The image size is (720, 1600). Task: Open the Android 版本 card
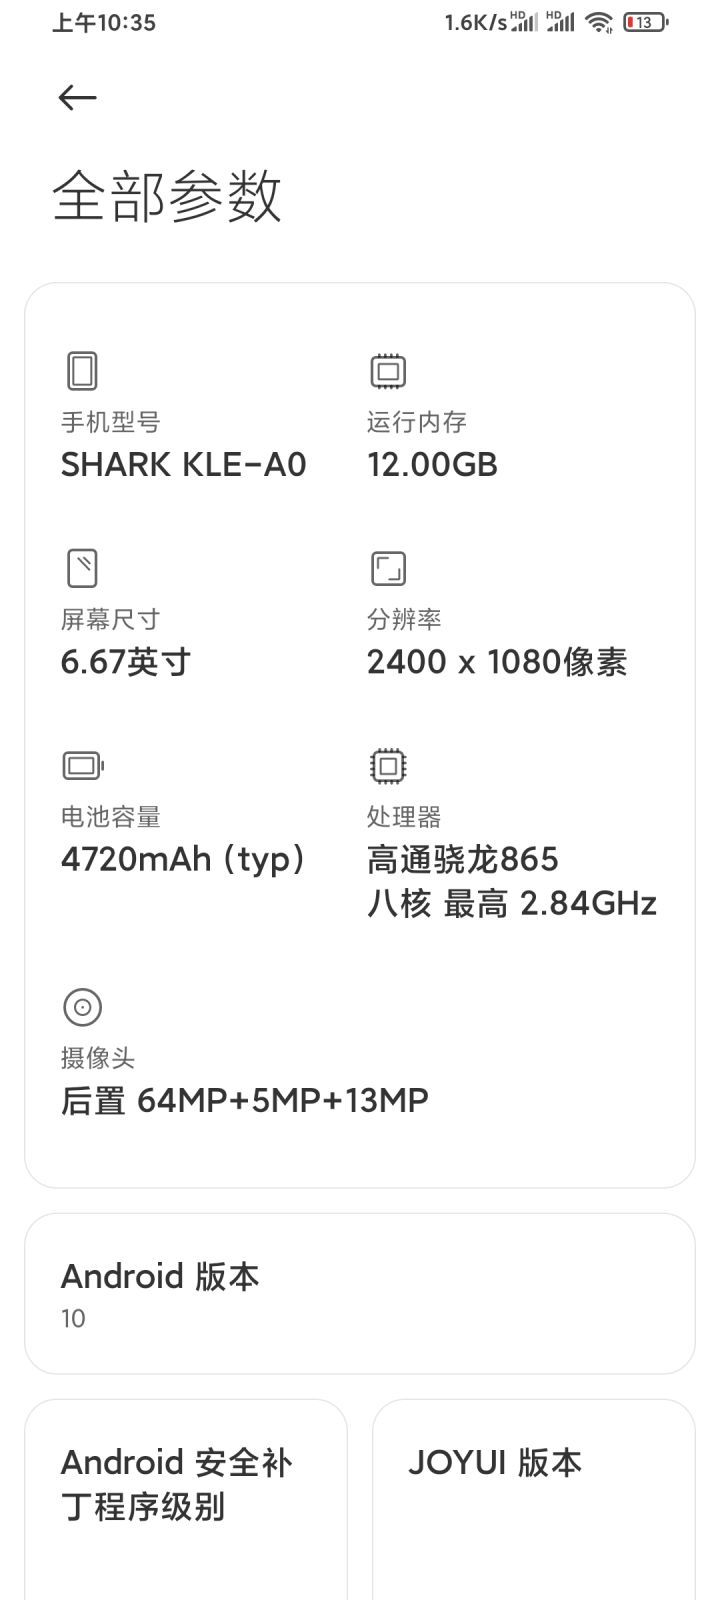[360, 1294]
